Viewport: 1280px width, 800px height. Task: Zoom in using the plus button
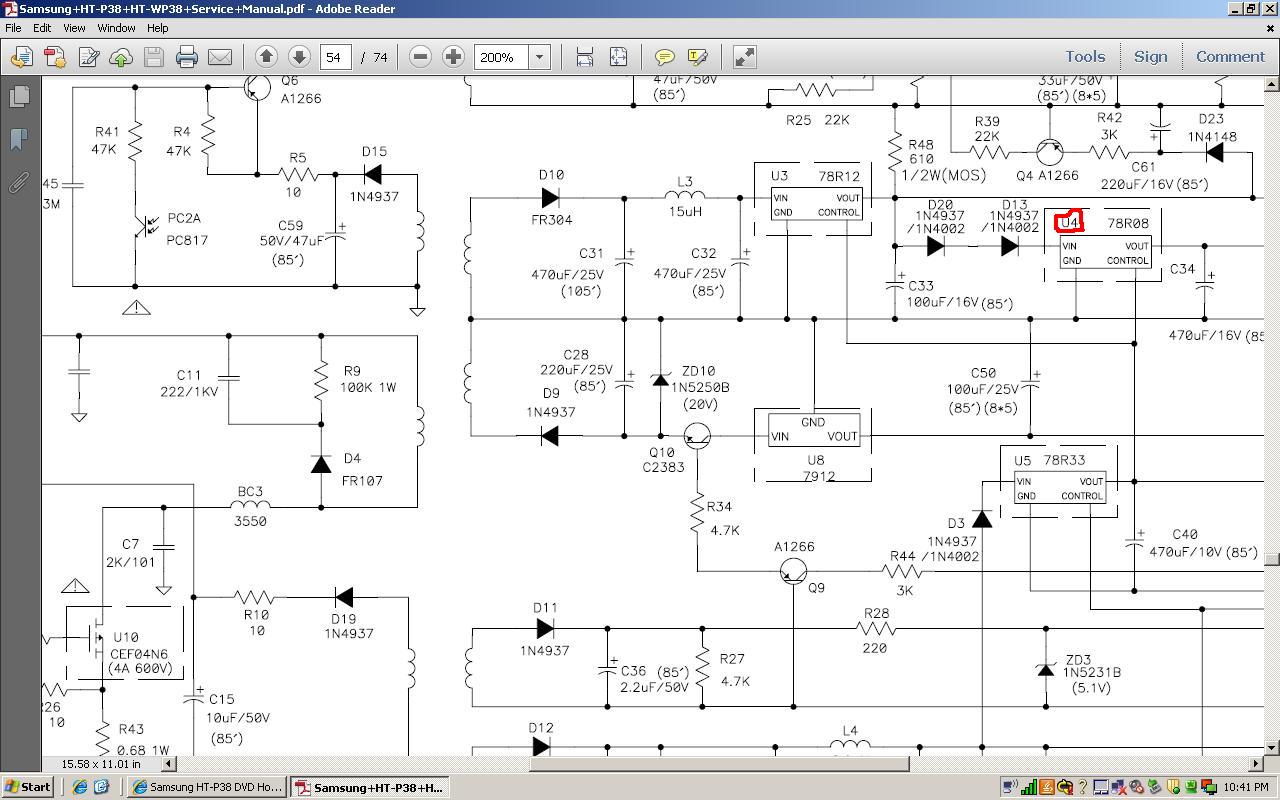pyautogui.click(x=453, y=57)
